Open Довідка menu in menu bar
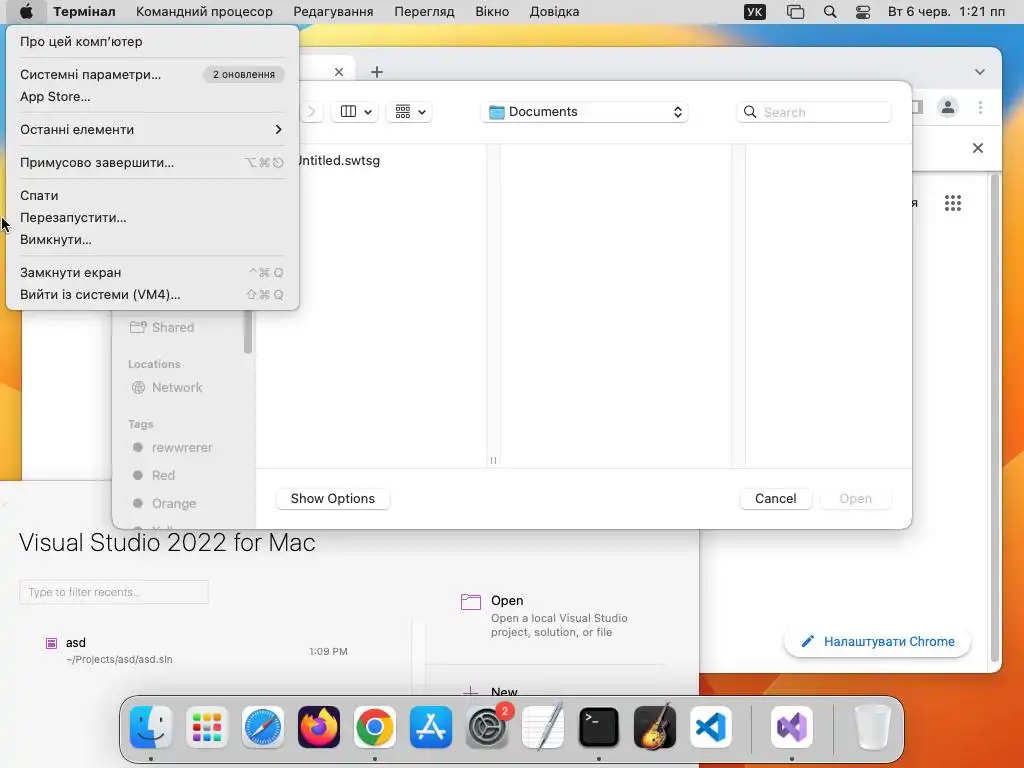 coord(554,12)
